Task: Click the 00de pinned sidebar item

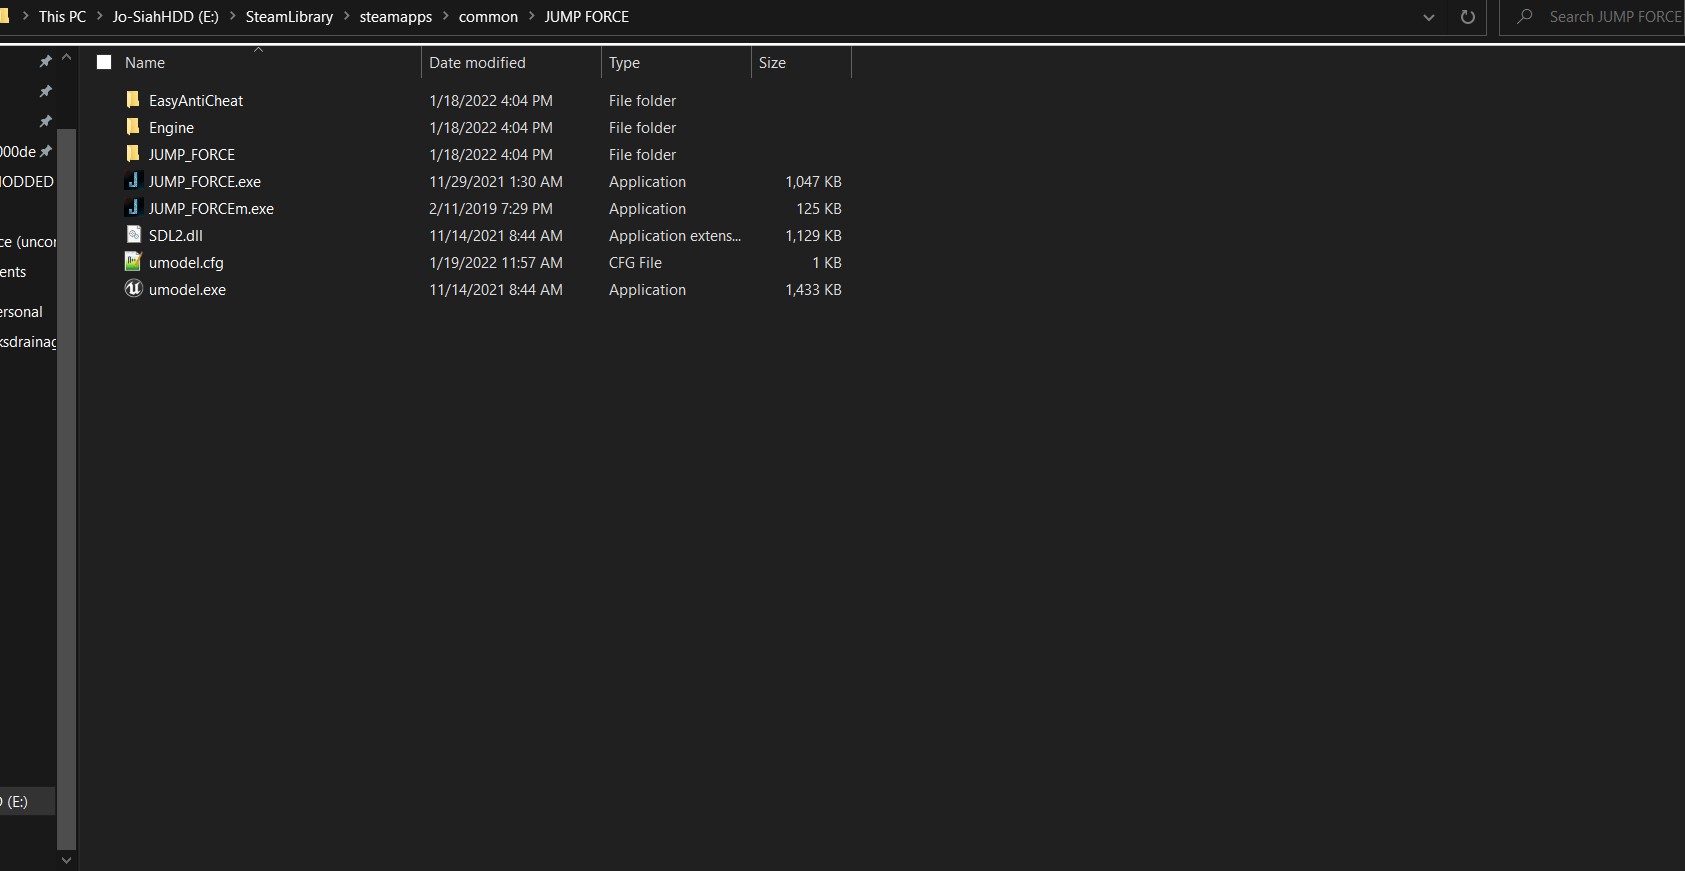Action: (18, 151)
